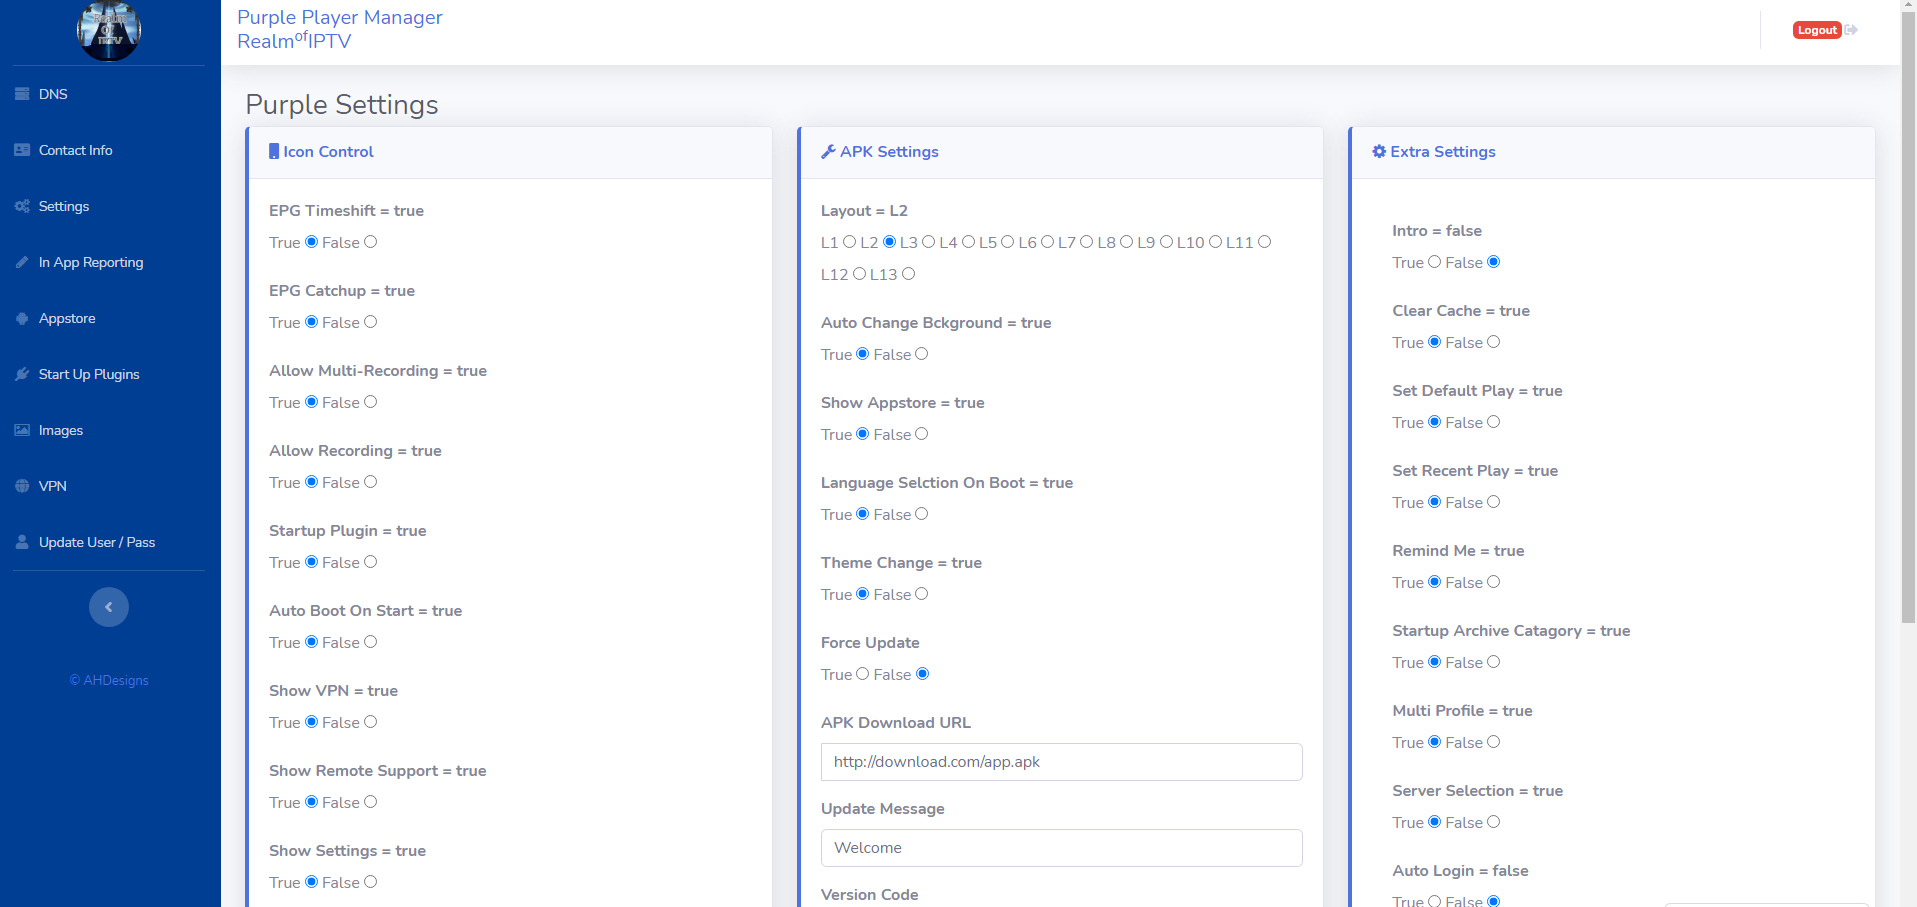Click the Realm of IPTV logo avatar
Viewport: 1917px width, 907px height.
109,30
